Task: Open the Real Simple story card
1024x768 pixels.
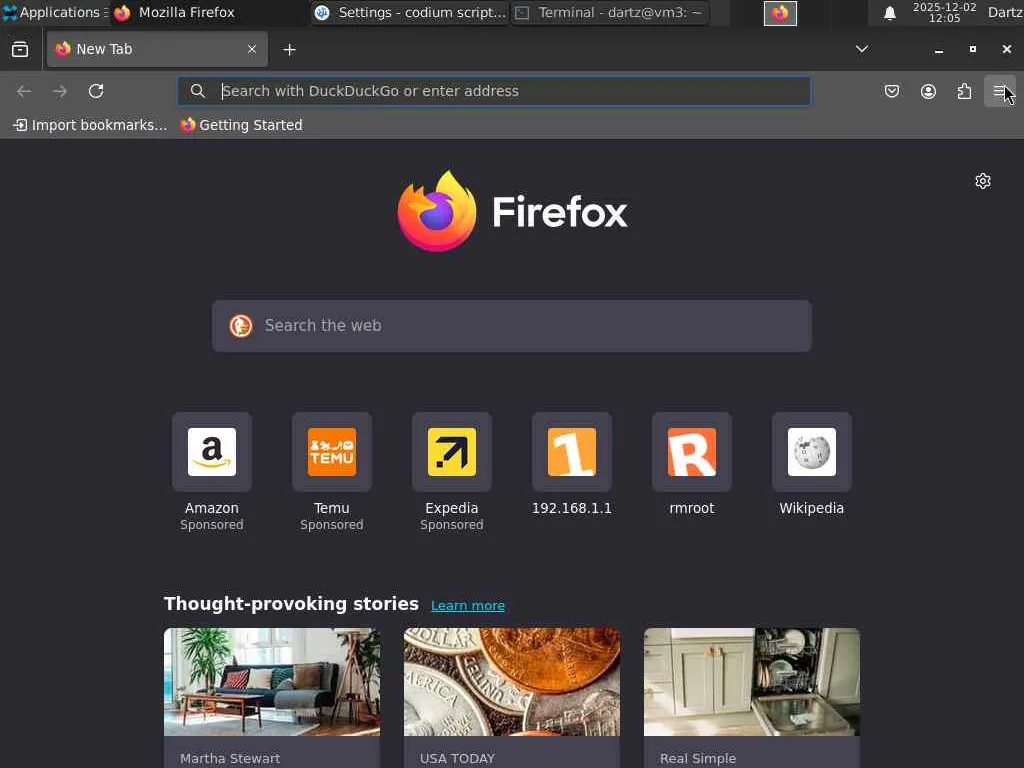Action: coord(752,697)
